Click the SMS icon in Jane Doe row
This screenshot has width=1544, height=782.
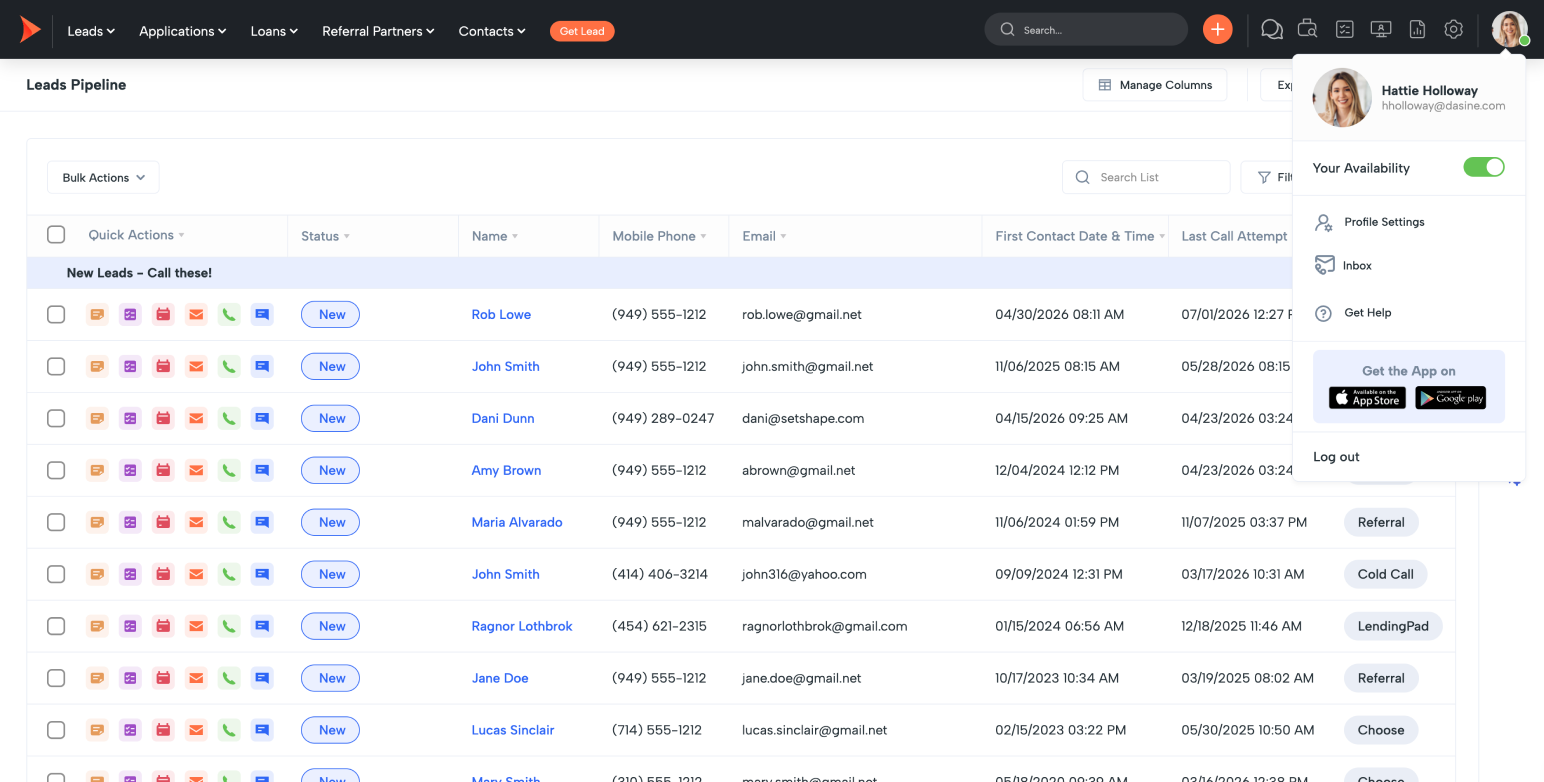pos(262,678)
